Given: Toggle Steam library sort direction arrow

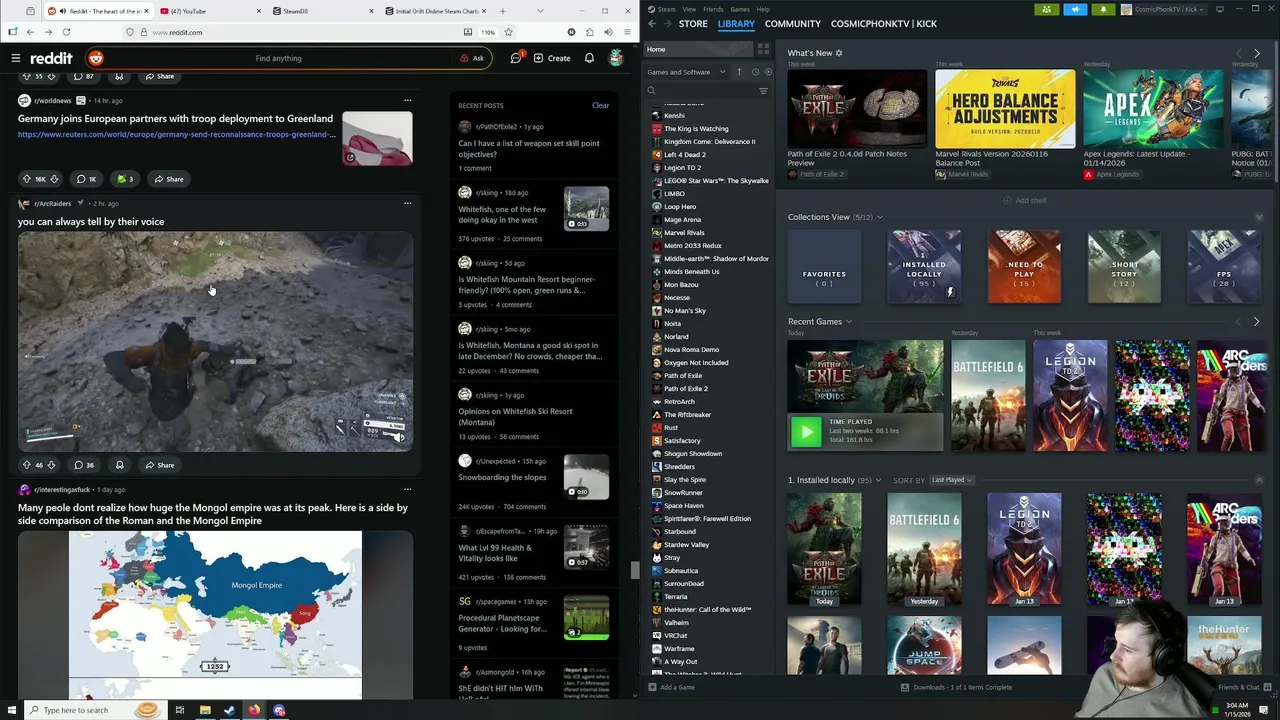Looking at the screenshot, I should [740, 72].
